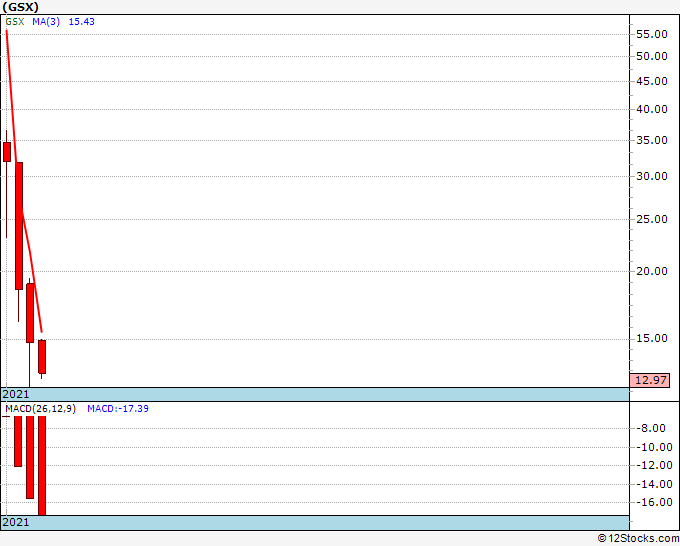
Task: Click the 40.00 price axis label
Action: point(651,109)
